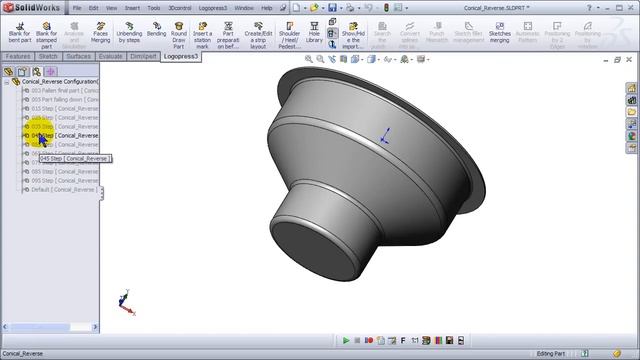Toggle the Section View

pyautogui.click(x=343, y=60)
